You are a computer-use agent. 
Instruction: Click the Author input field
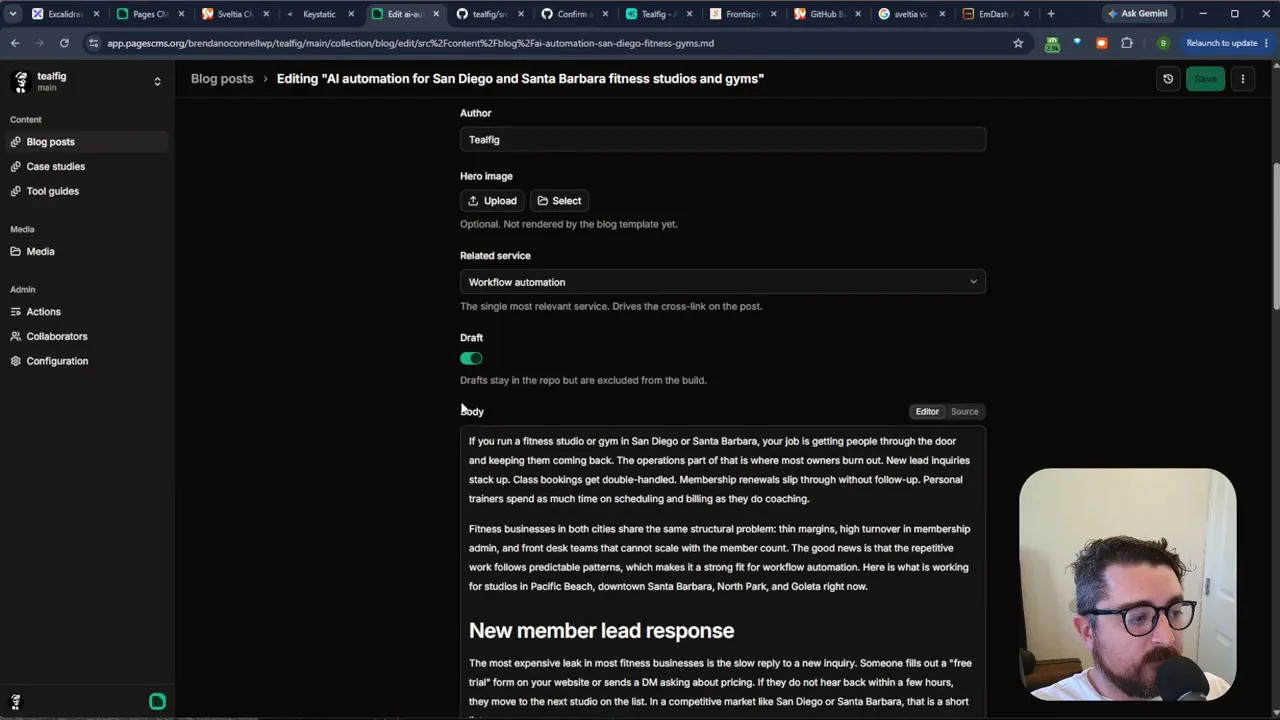[x=723, y=140]
